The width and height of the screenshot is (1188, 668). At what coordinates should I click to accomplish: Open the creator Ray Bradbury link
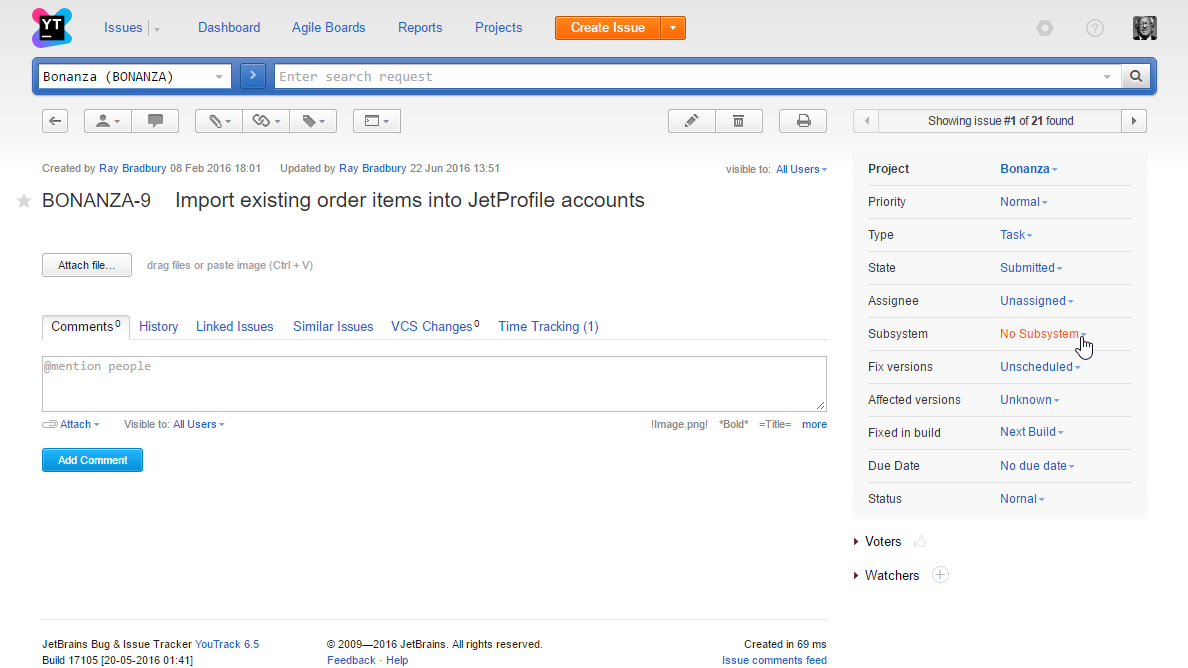(x=133, y=169)
